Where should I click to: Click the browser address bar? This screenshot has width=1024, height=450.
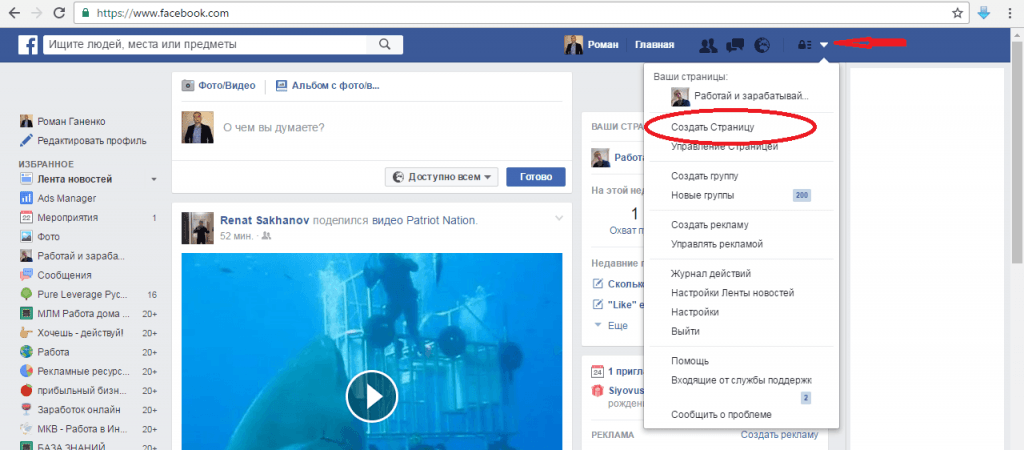519,12
